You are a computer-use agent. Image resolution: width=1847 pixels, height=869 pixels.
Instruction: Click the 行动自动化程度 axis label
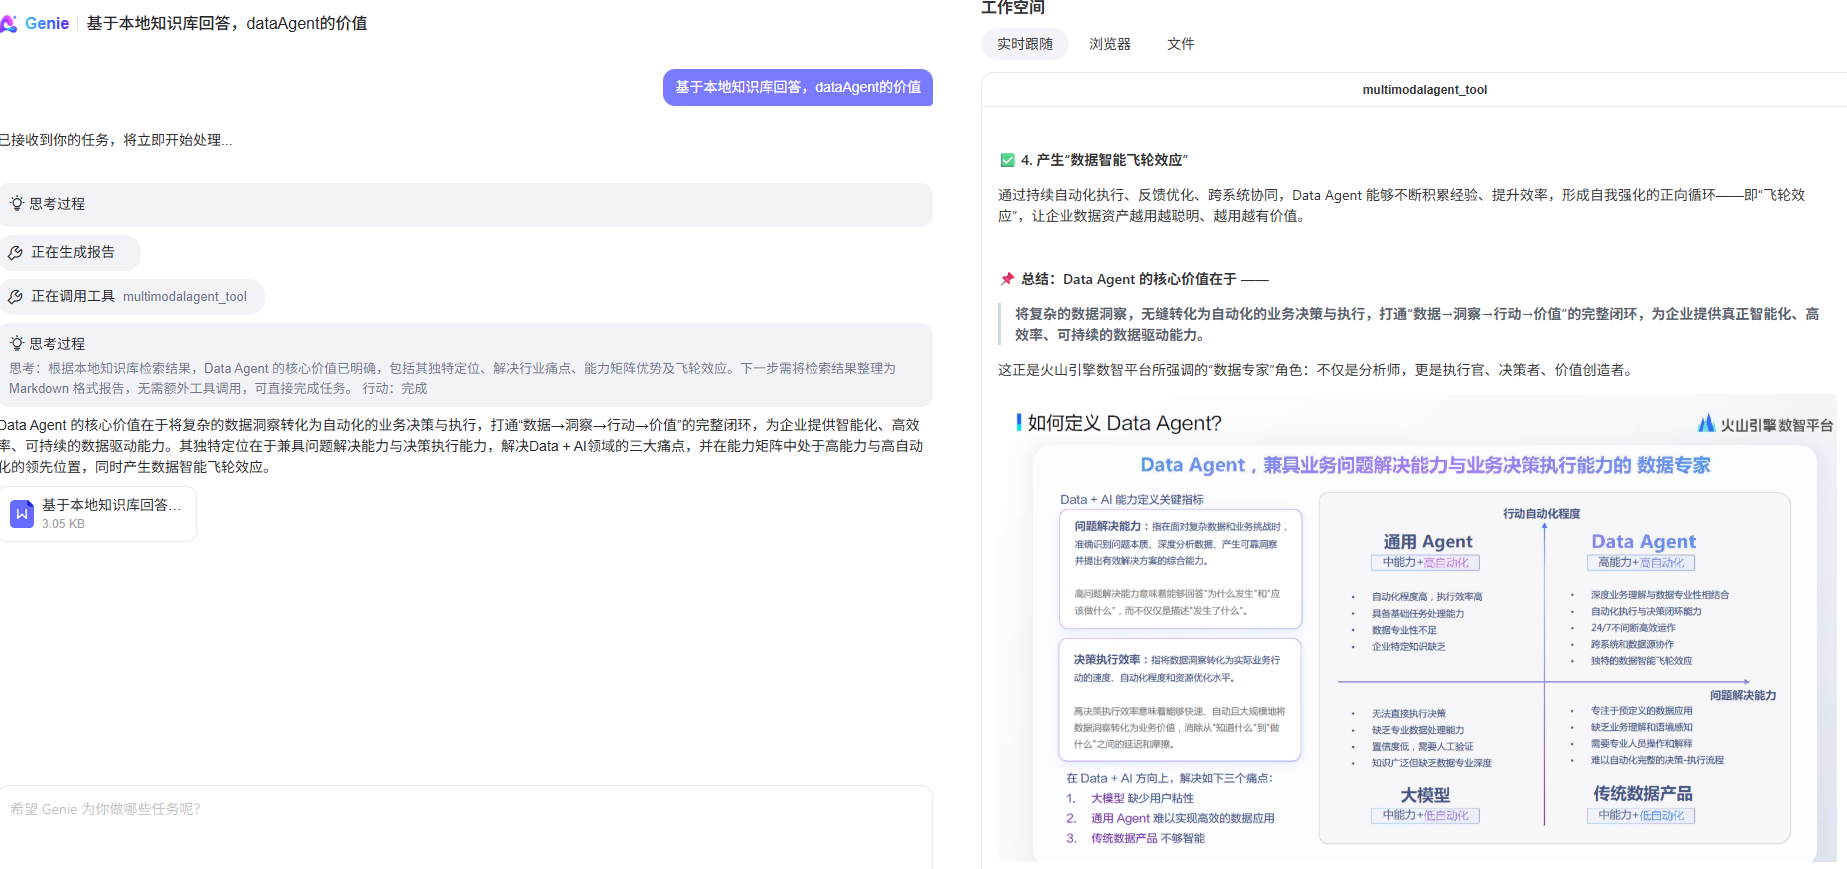click(1542, 514)
